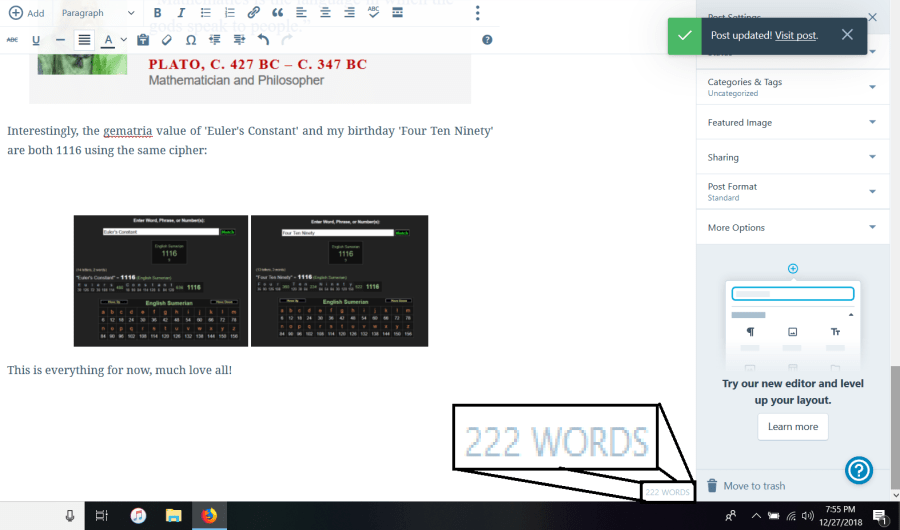Clear formatting with the eraser icon

point(167,40)
